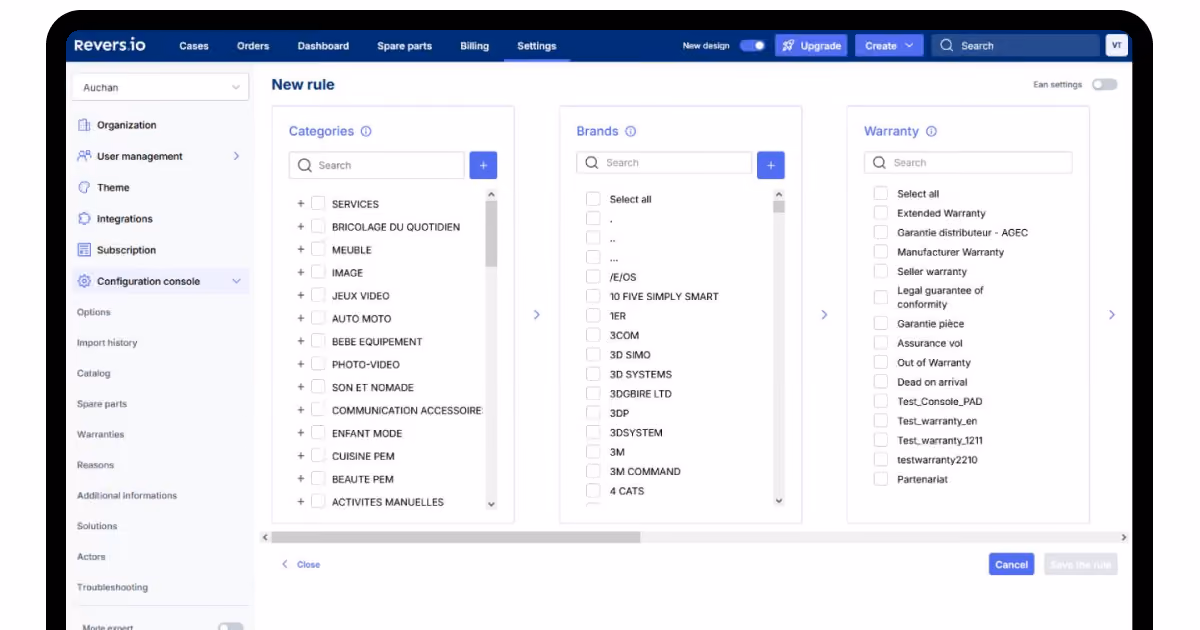Click the arrow right of Warranty panel

click(x=1112, y=314)
